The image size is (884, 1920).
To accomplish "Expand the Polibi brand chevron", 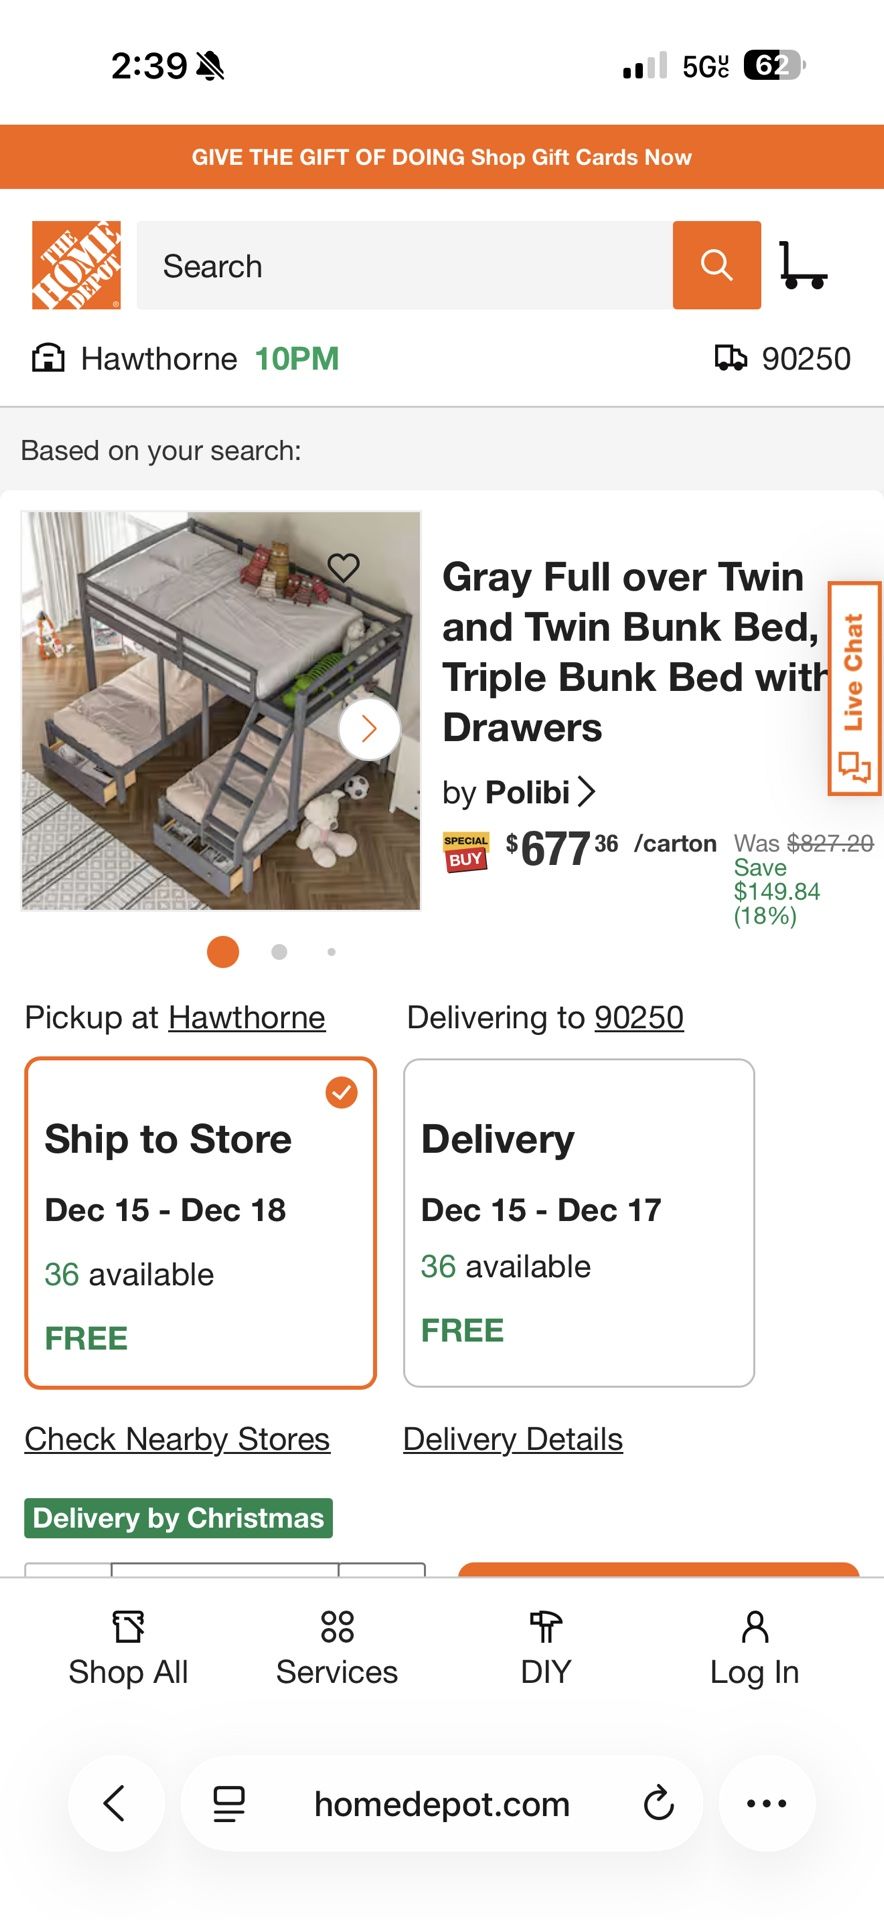I will [588, 791].
